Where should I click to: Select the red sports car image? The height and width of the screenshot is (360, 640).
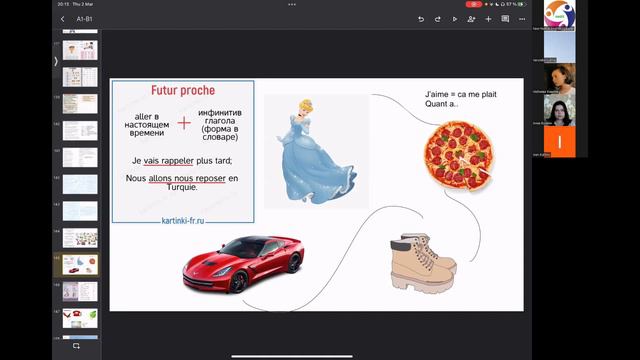click(243, 264)
